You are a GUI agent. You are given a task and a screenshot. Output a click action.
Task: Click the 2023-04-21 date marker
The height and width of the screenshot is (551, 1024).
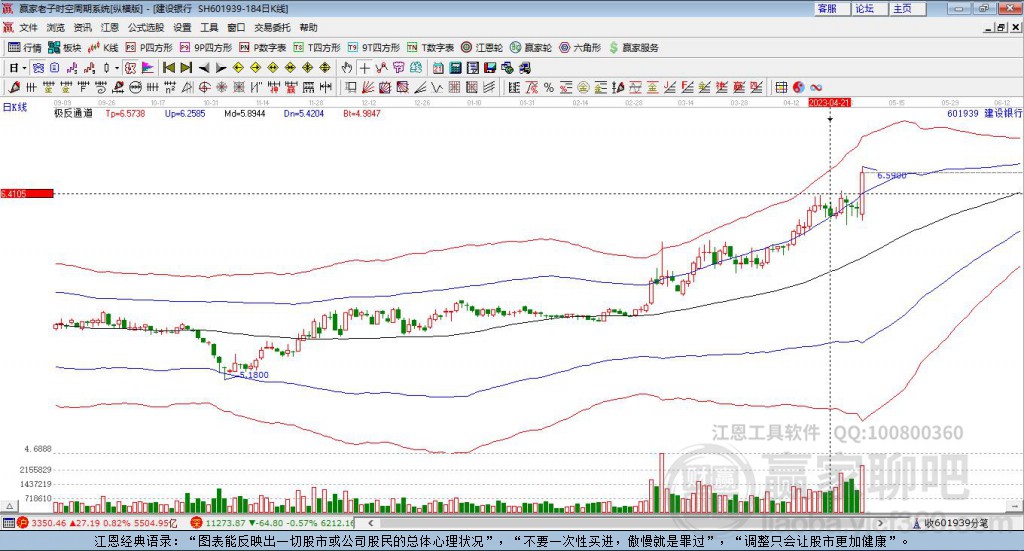[829, 102]
